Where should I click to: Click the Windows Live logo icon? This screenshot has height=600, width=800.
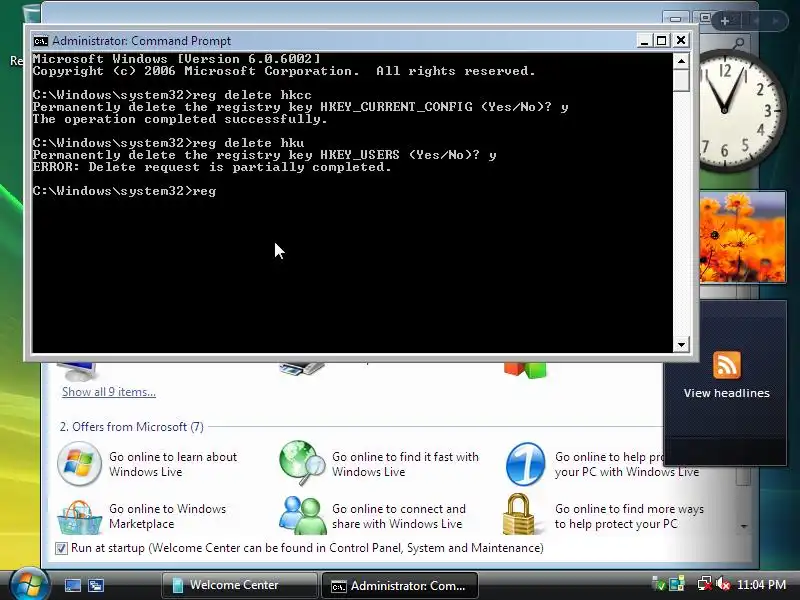79,464
